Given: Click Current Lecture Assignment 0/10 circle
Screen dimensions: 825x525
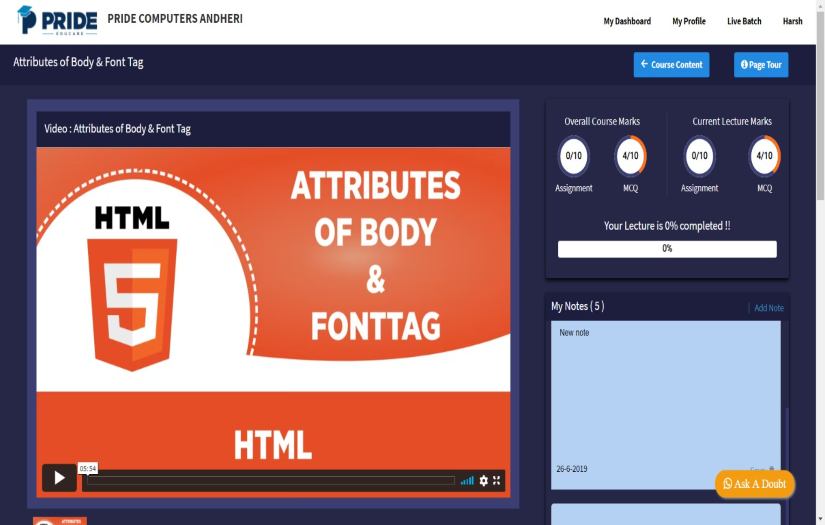Looking at the screenshot, I should pos(699,156).
